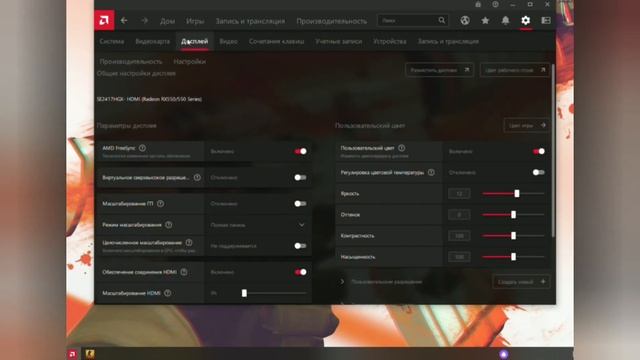Switch to the Видео sub-tab
640x360 pixels.
(228, 41)
